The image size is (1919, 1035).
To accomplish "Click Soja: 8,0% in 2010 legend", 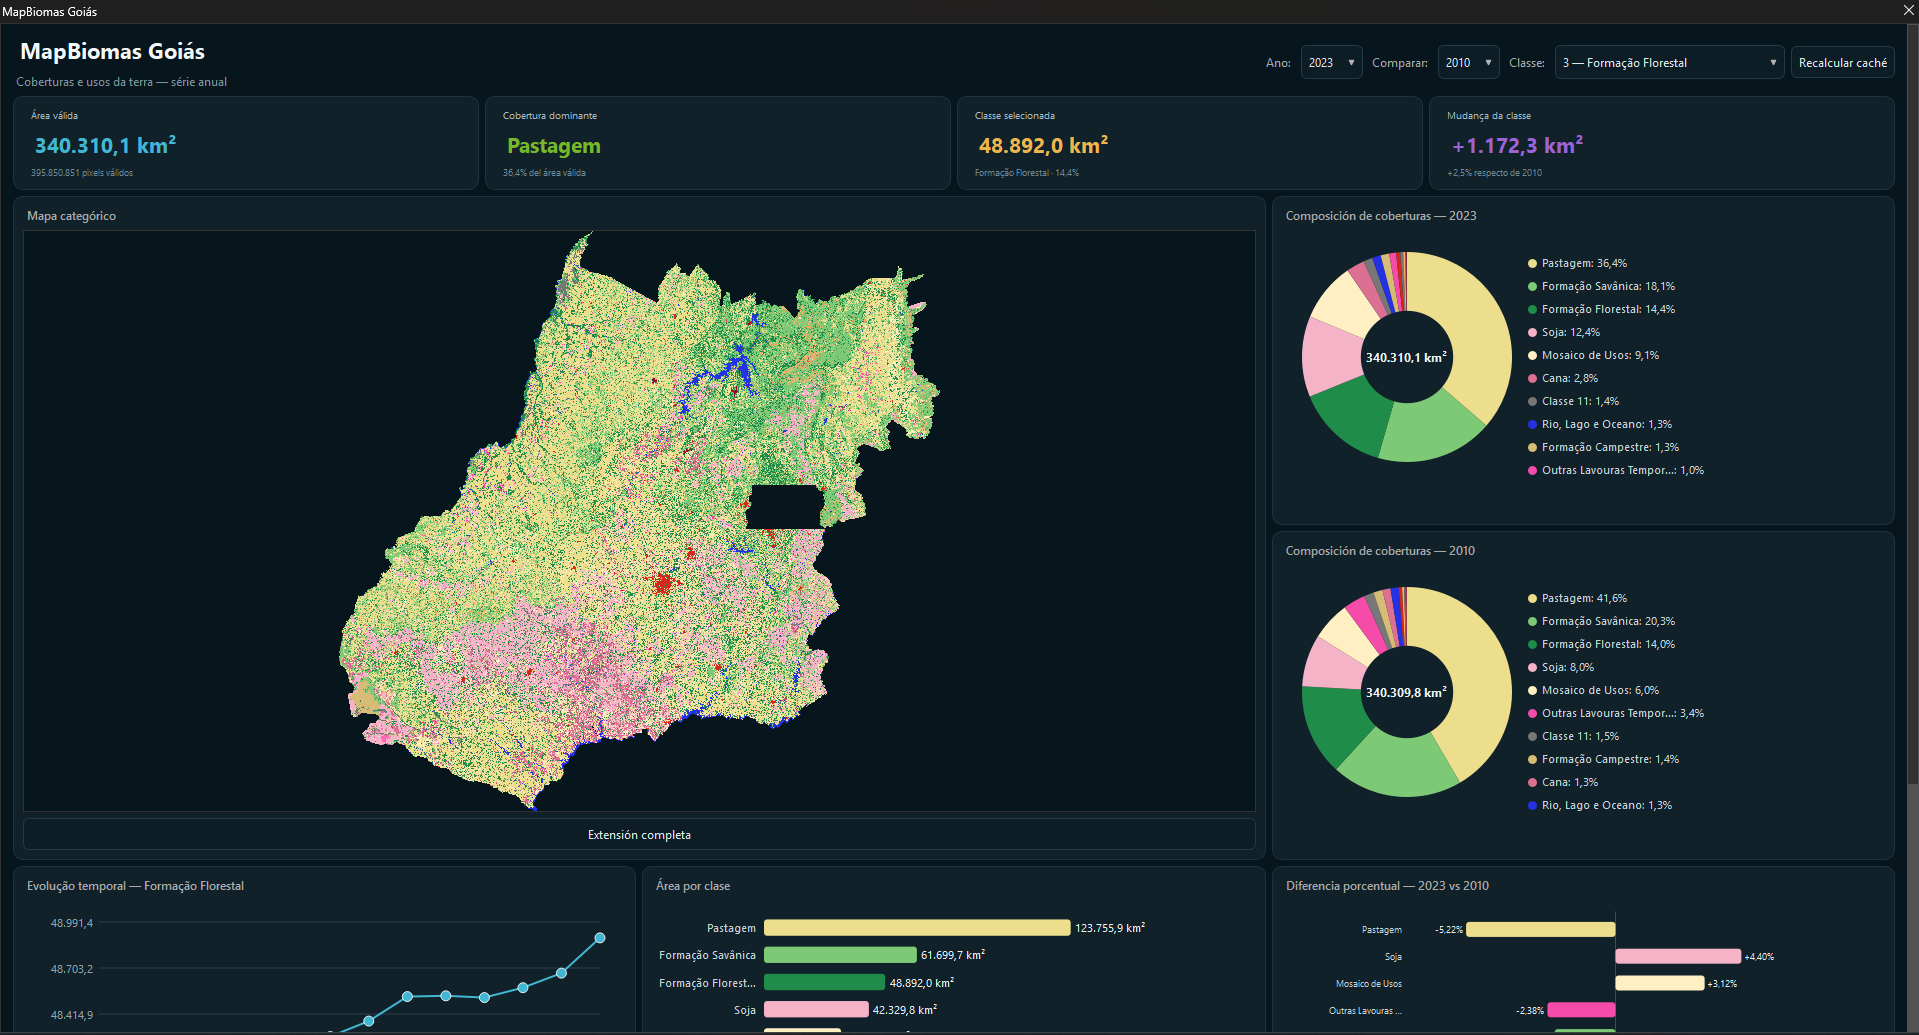I will (x=1561, y=667).
